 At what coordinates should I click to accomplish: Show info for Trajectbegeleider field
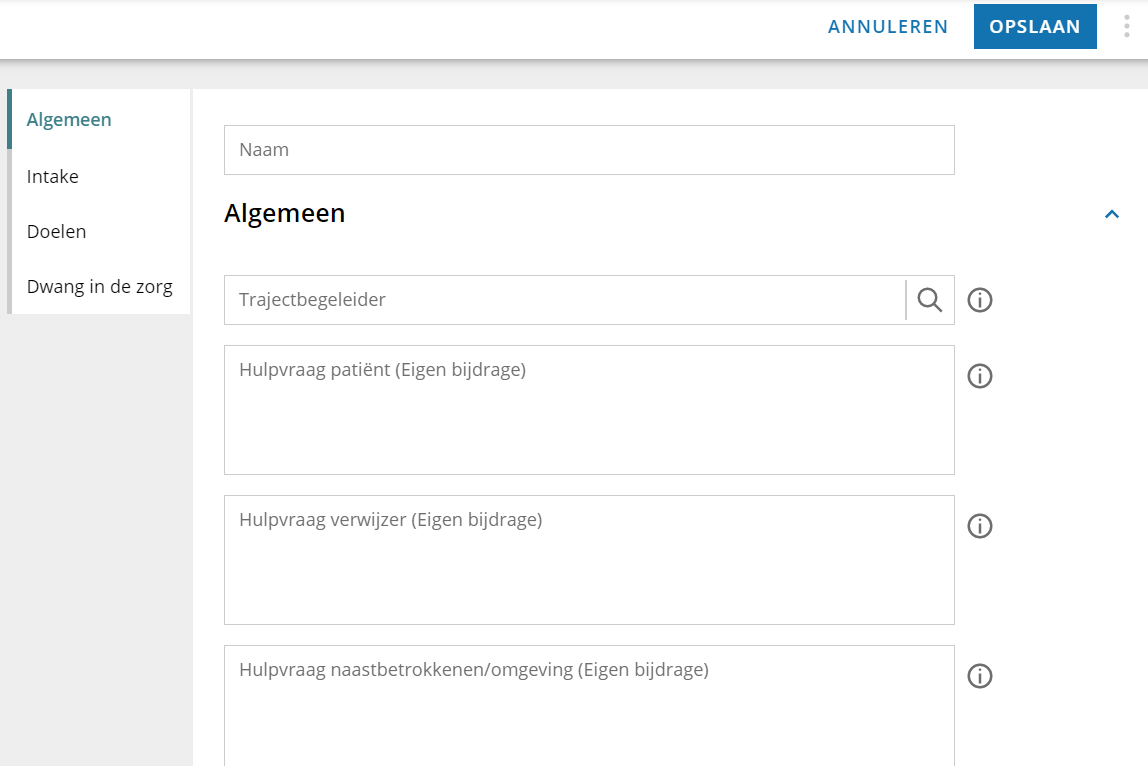click(980, 300)
